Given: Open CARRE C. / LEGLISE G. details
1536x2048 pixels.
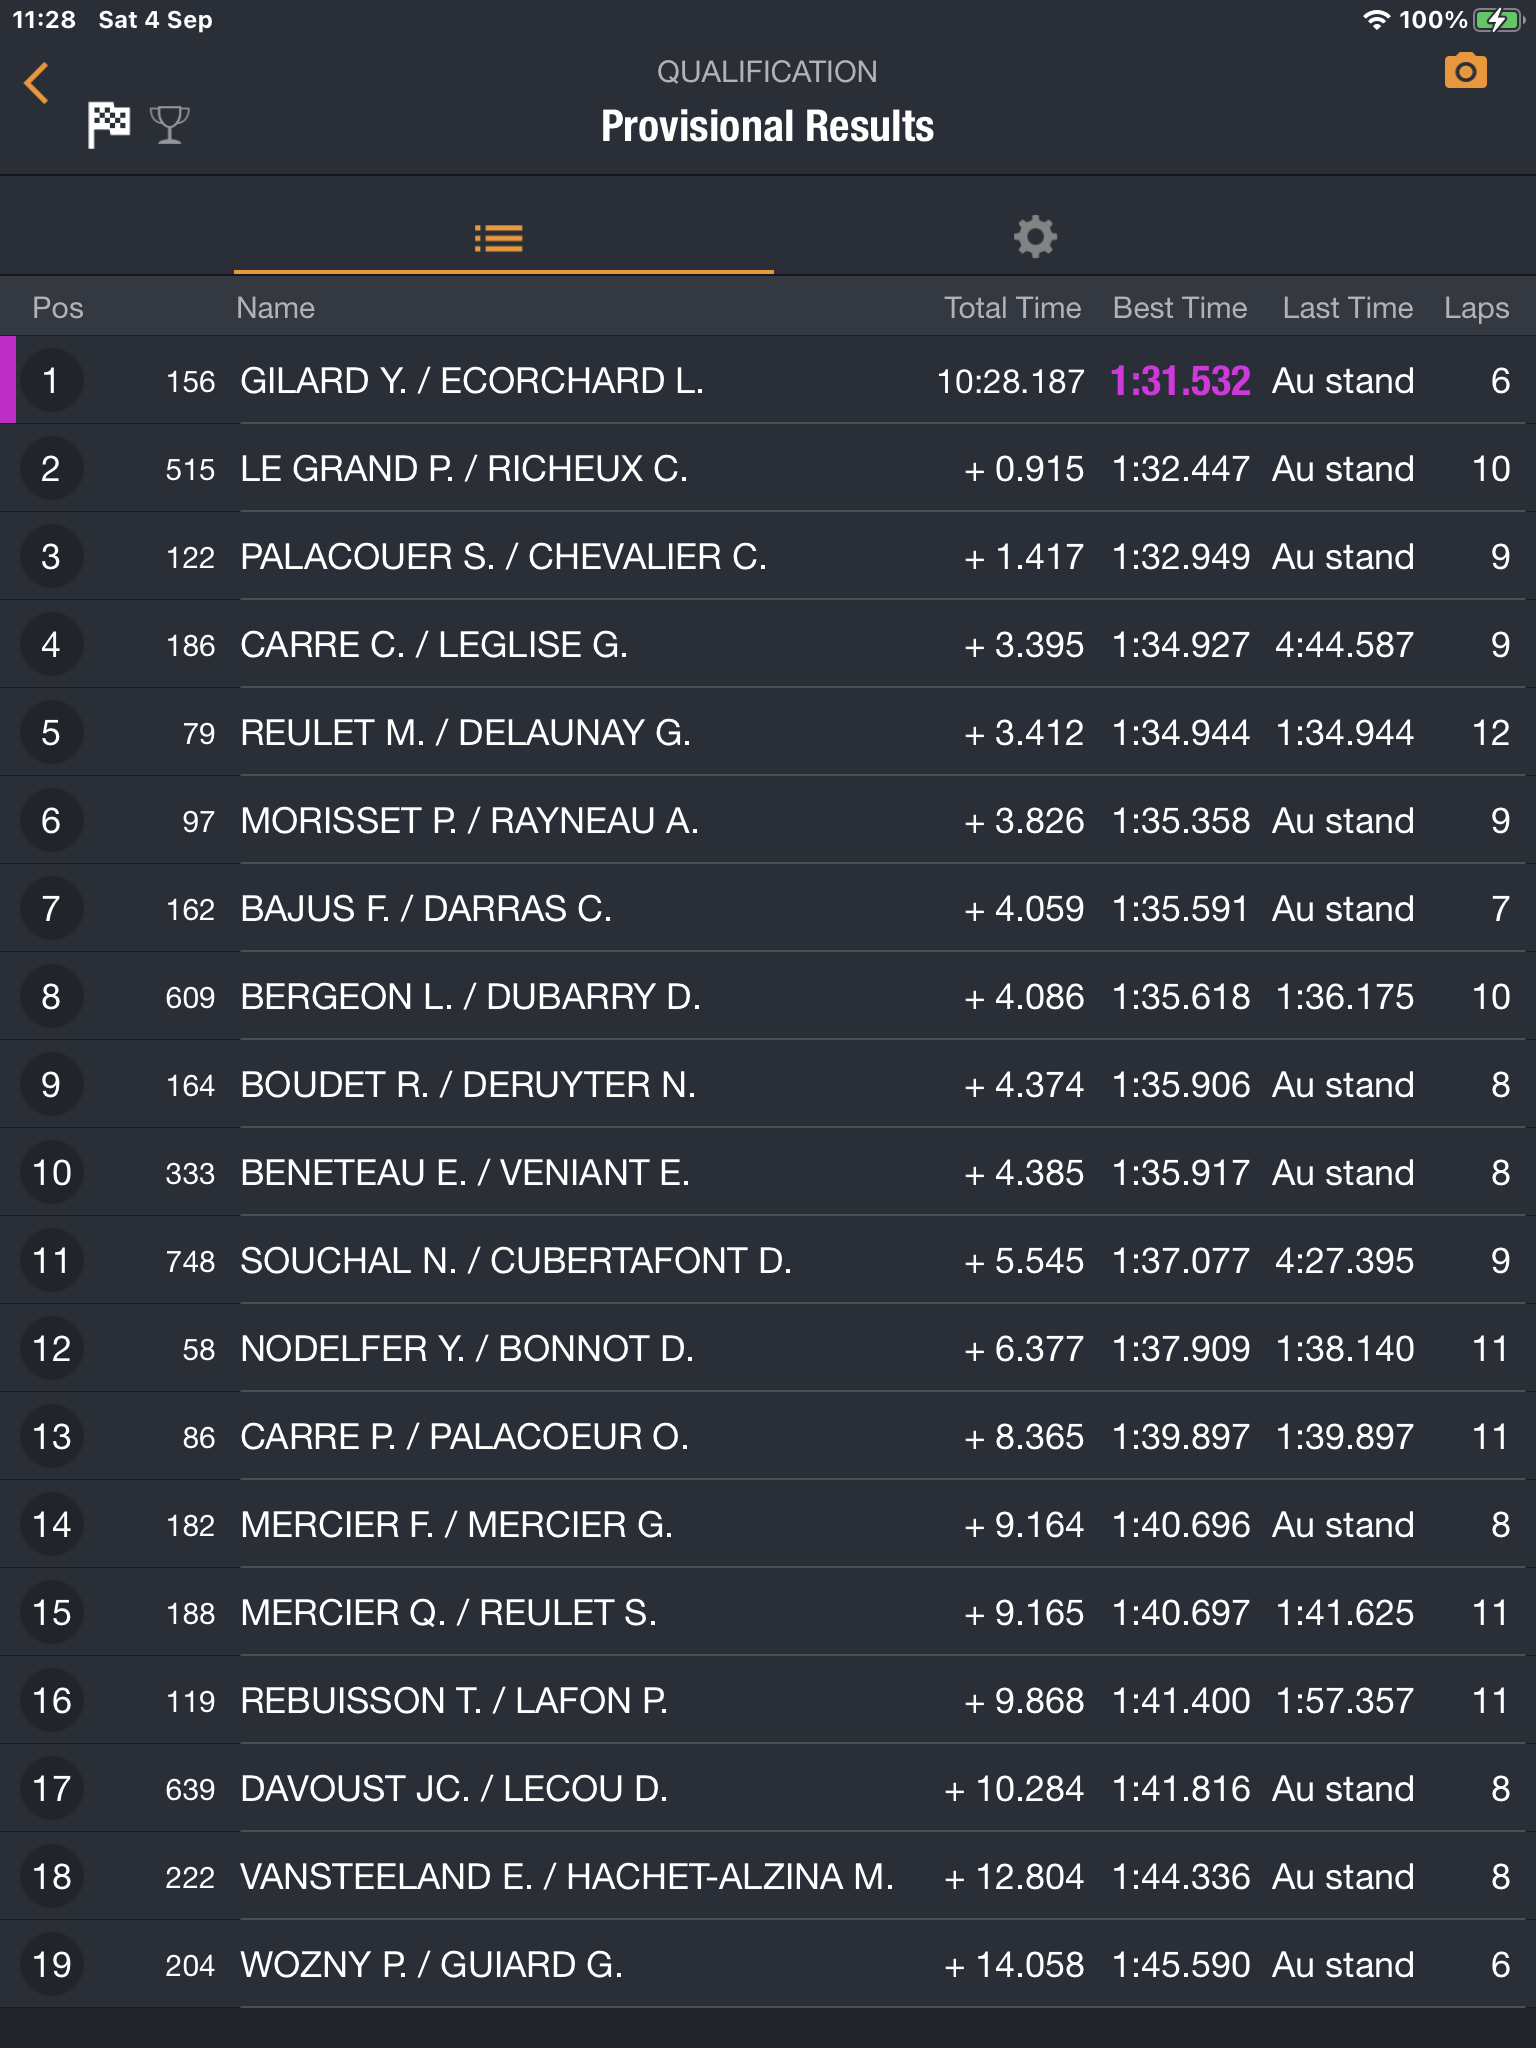Looking at the screenshot, I should pos(768,644).
